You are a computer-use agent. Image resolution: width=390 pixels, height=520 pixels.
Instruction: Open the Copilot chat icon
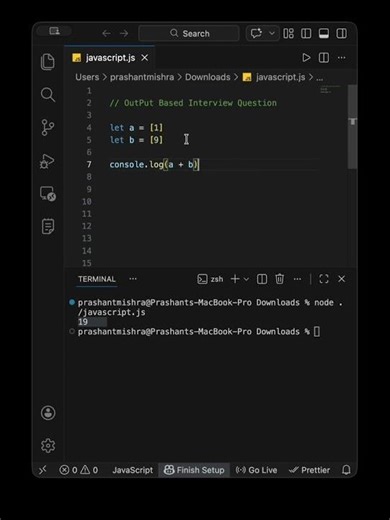pos(256,33)
